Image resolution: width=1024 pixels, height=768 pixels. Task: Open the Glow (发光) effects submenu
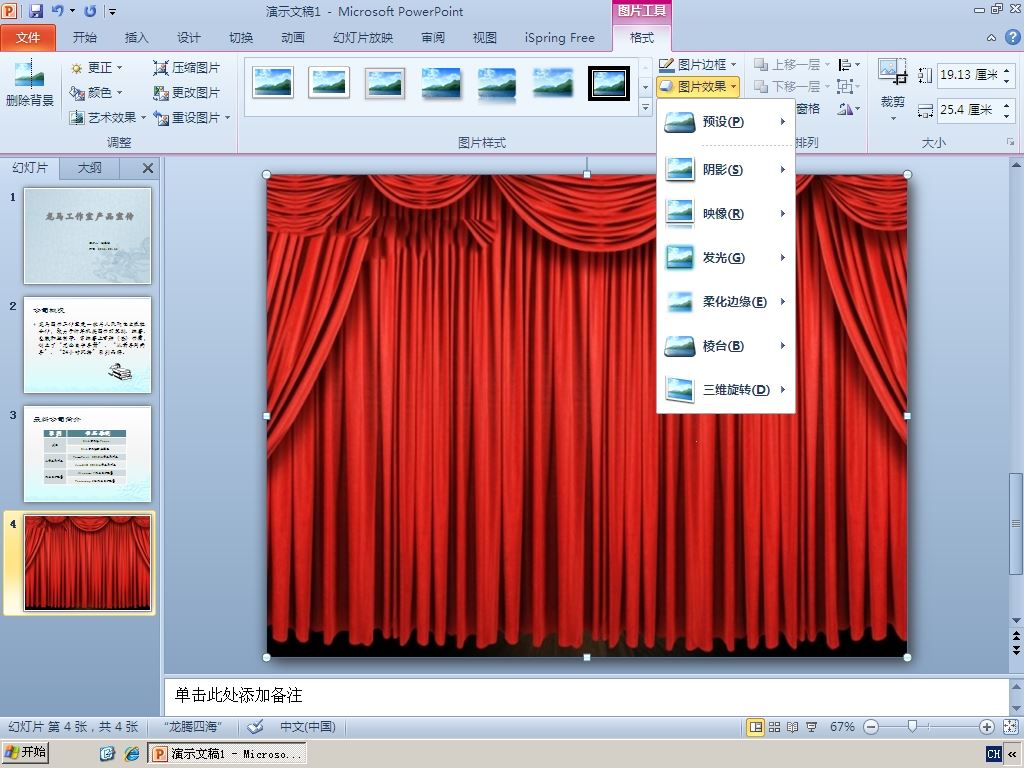click(726, 258)
